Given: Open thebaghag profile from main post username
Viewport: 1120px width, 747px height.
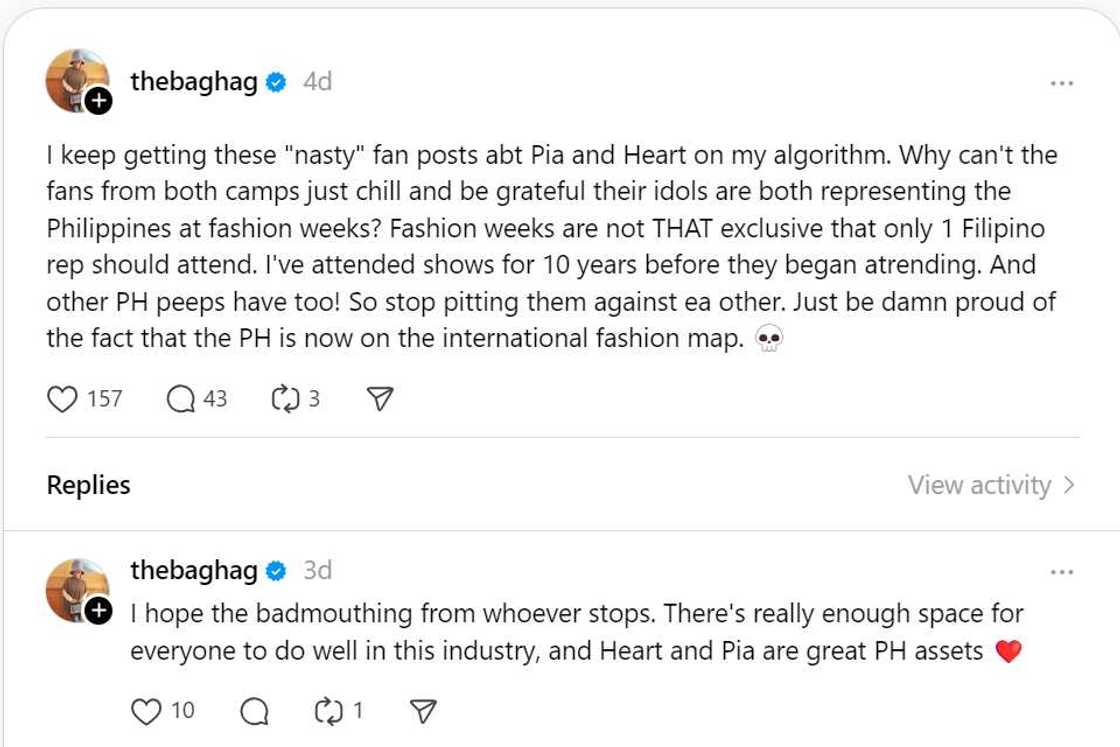Looking at the screenshot, I should [193, 82].
